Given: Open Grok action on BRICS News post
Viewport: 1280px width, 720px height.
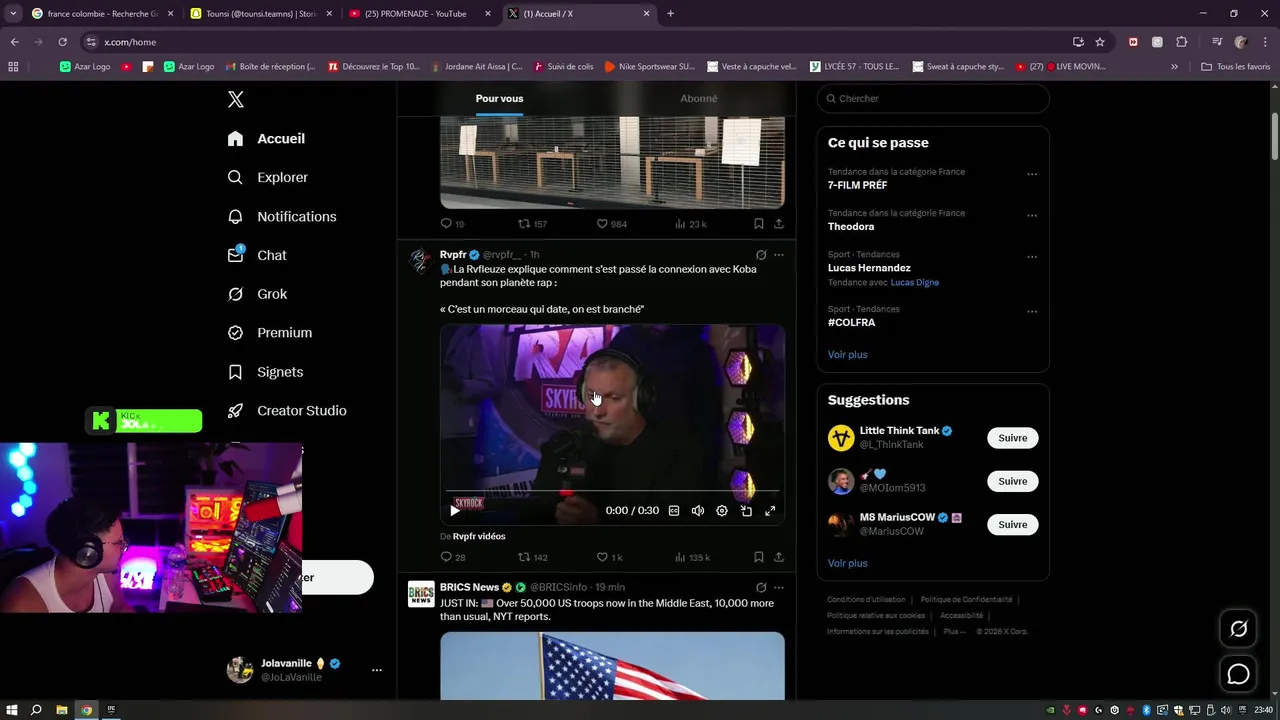Looking at the screenshot, I should coord(761,587).
